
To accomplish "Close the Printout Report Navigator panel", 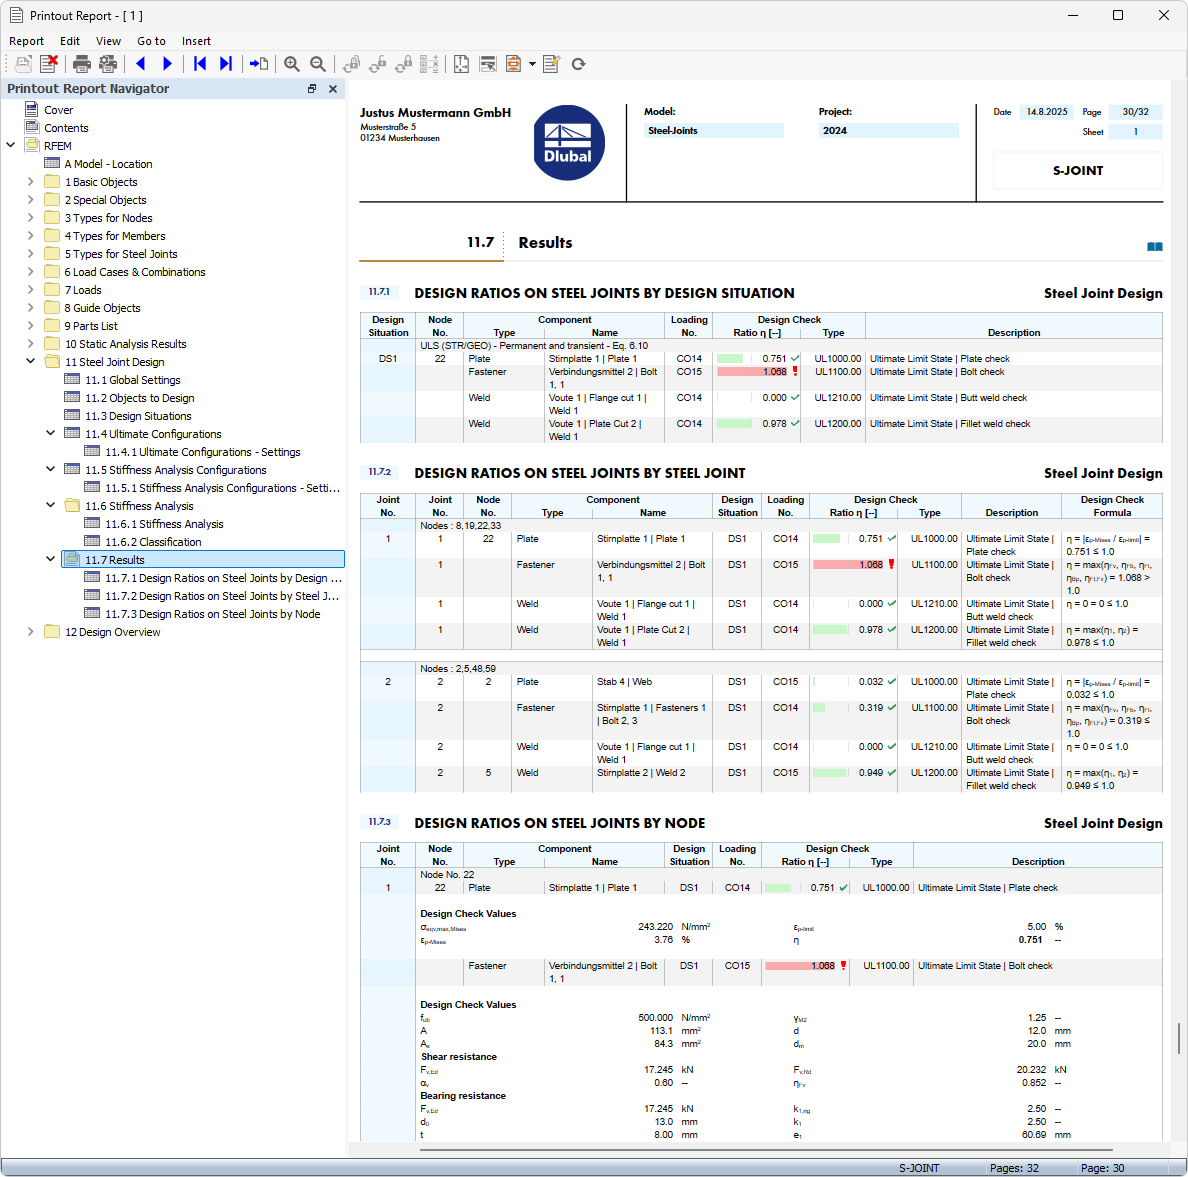I will pyautogui.click(x=333, y=89).
